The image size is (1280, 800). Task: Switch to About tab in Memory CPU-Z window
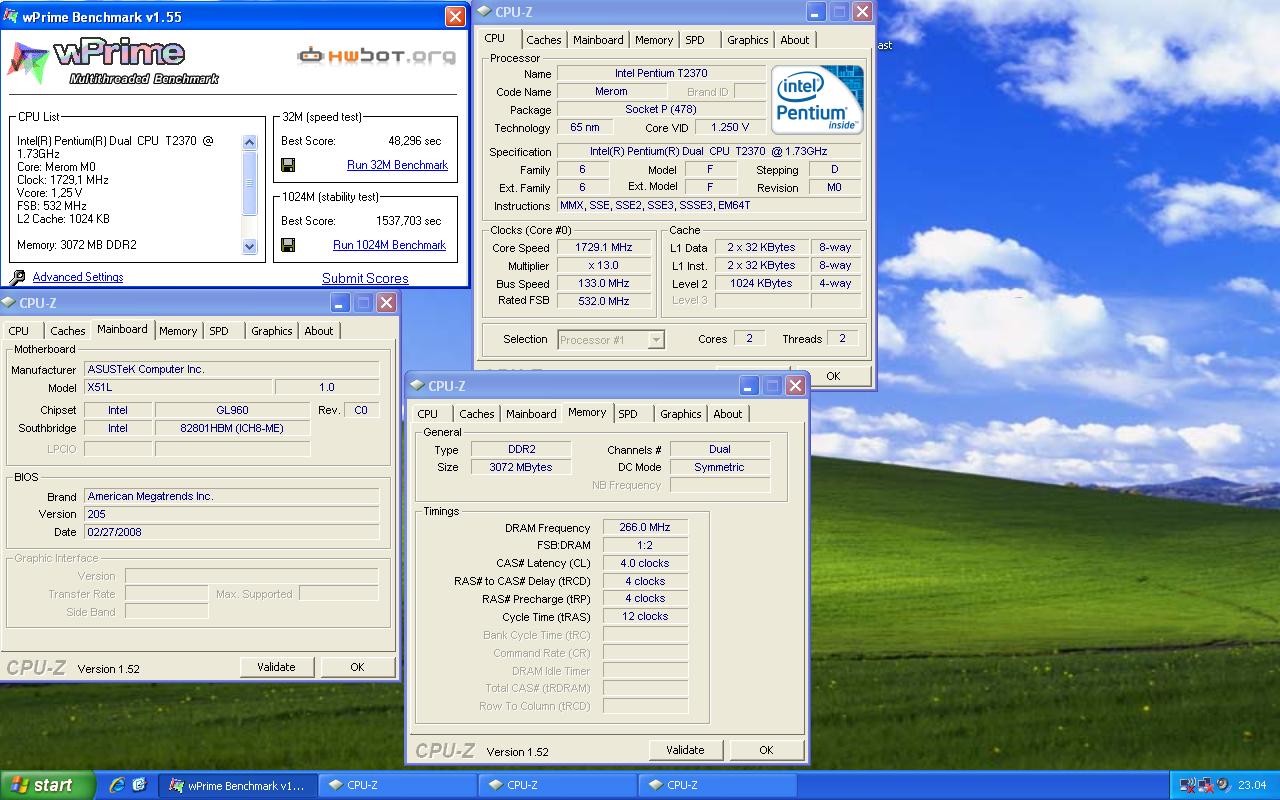(x=728, y=414)
